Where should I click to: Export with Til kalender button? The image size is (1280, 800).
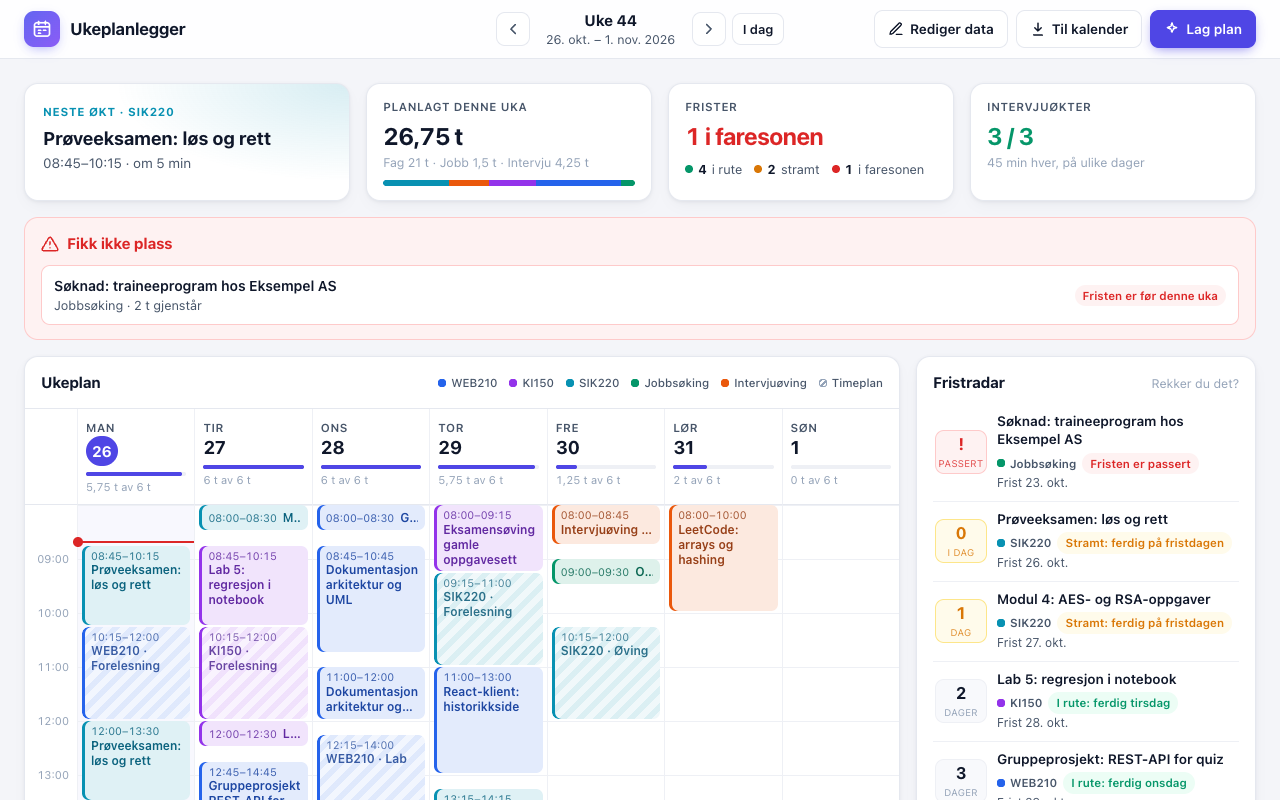(x=1079, y=29)
